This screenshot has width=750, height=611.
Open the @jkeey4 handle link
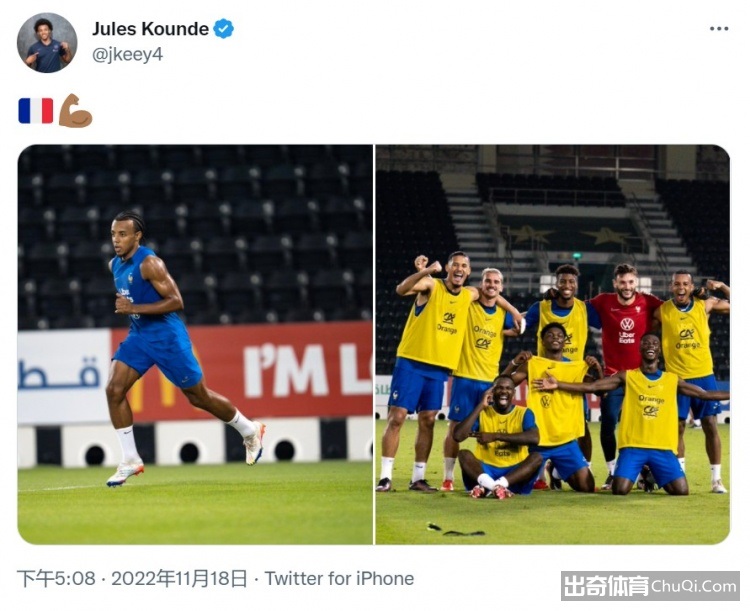tap(127, 55)
